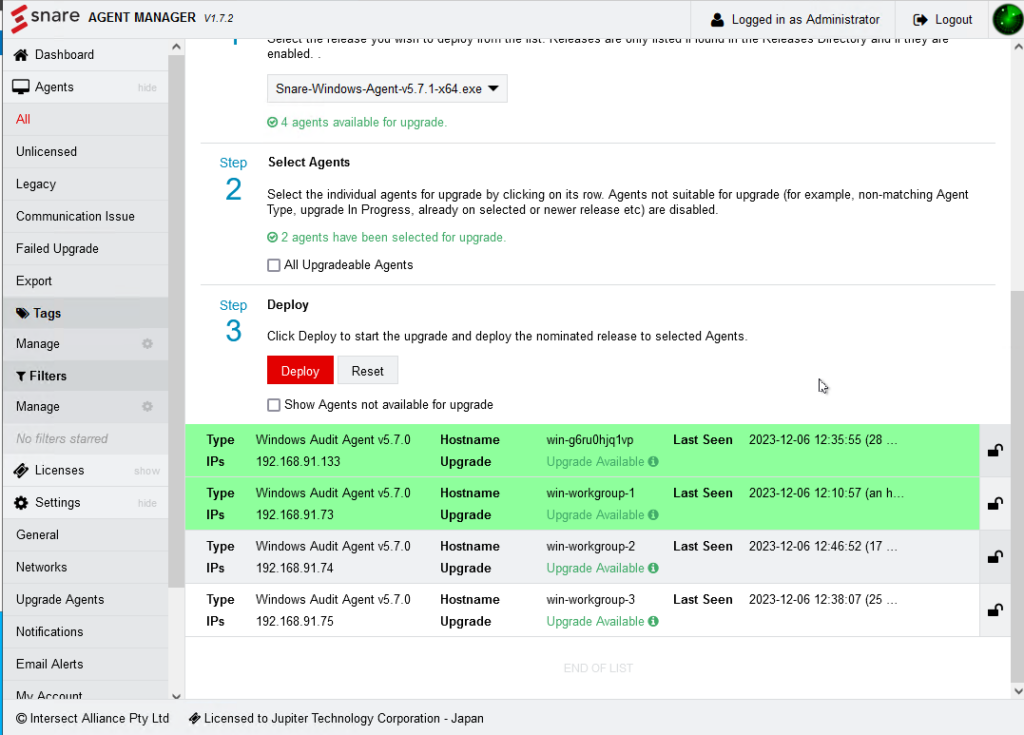Click the Logout button
This screenshot has width=1024, height=735.
[943, 20]
